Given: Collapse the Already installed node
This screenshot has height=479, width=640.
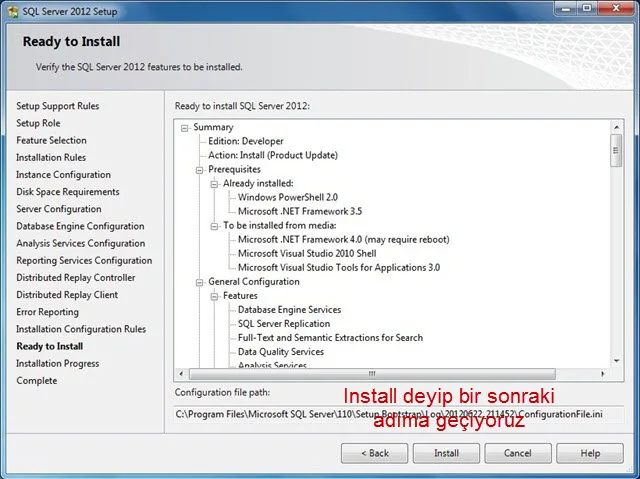Looking at the screenshot, I should pos(214,184).
